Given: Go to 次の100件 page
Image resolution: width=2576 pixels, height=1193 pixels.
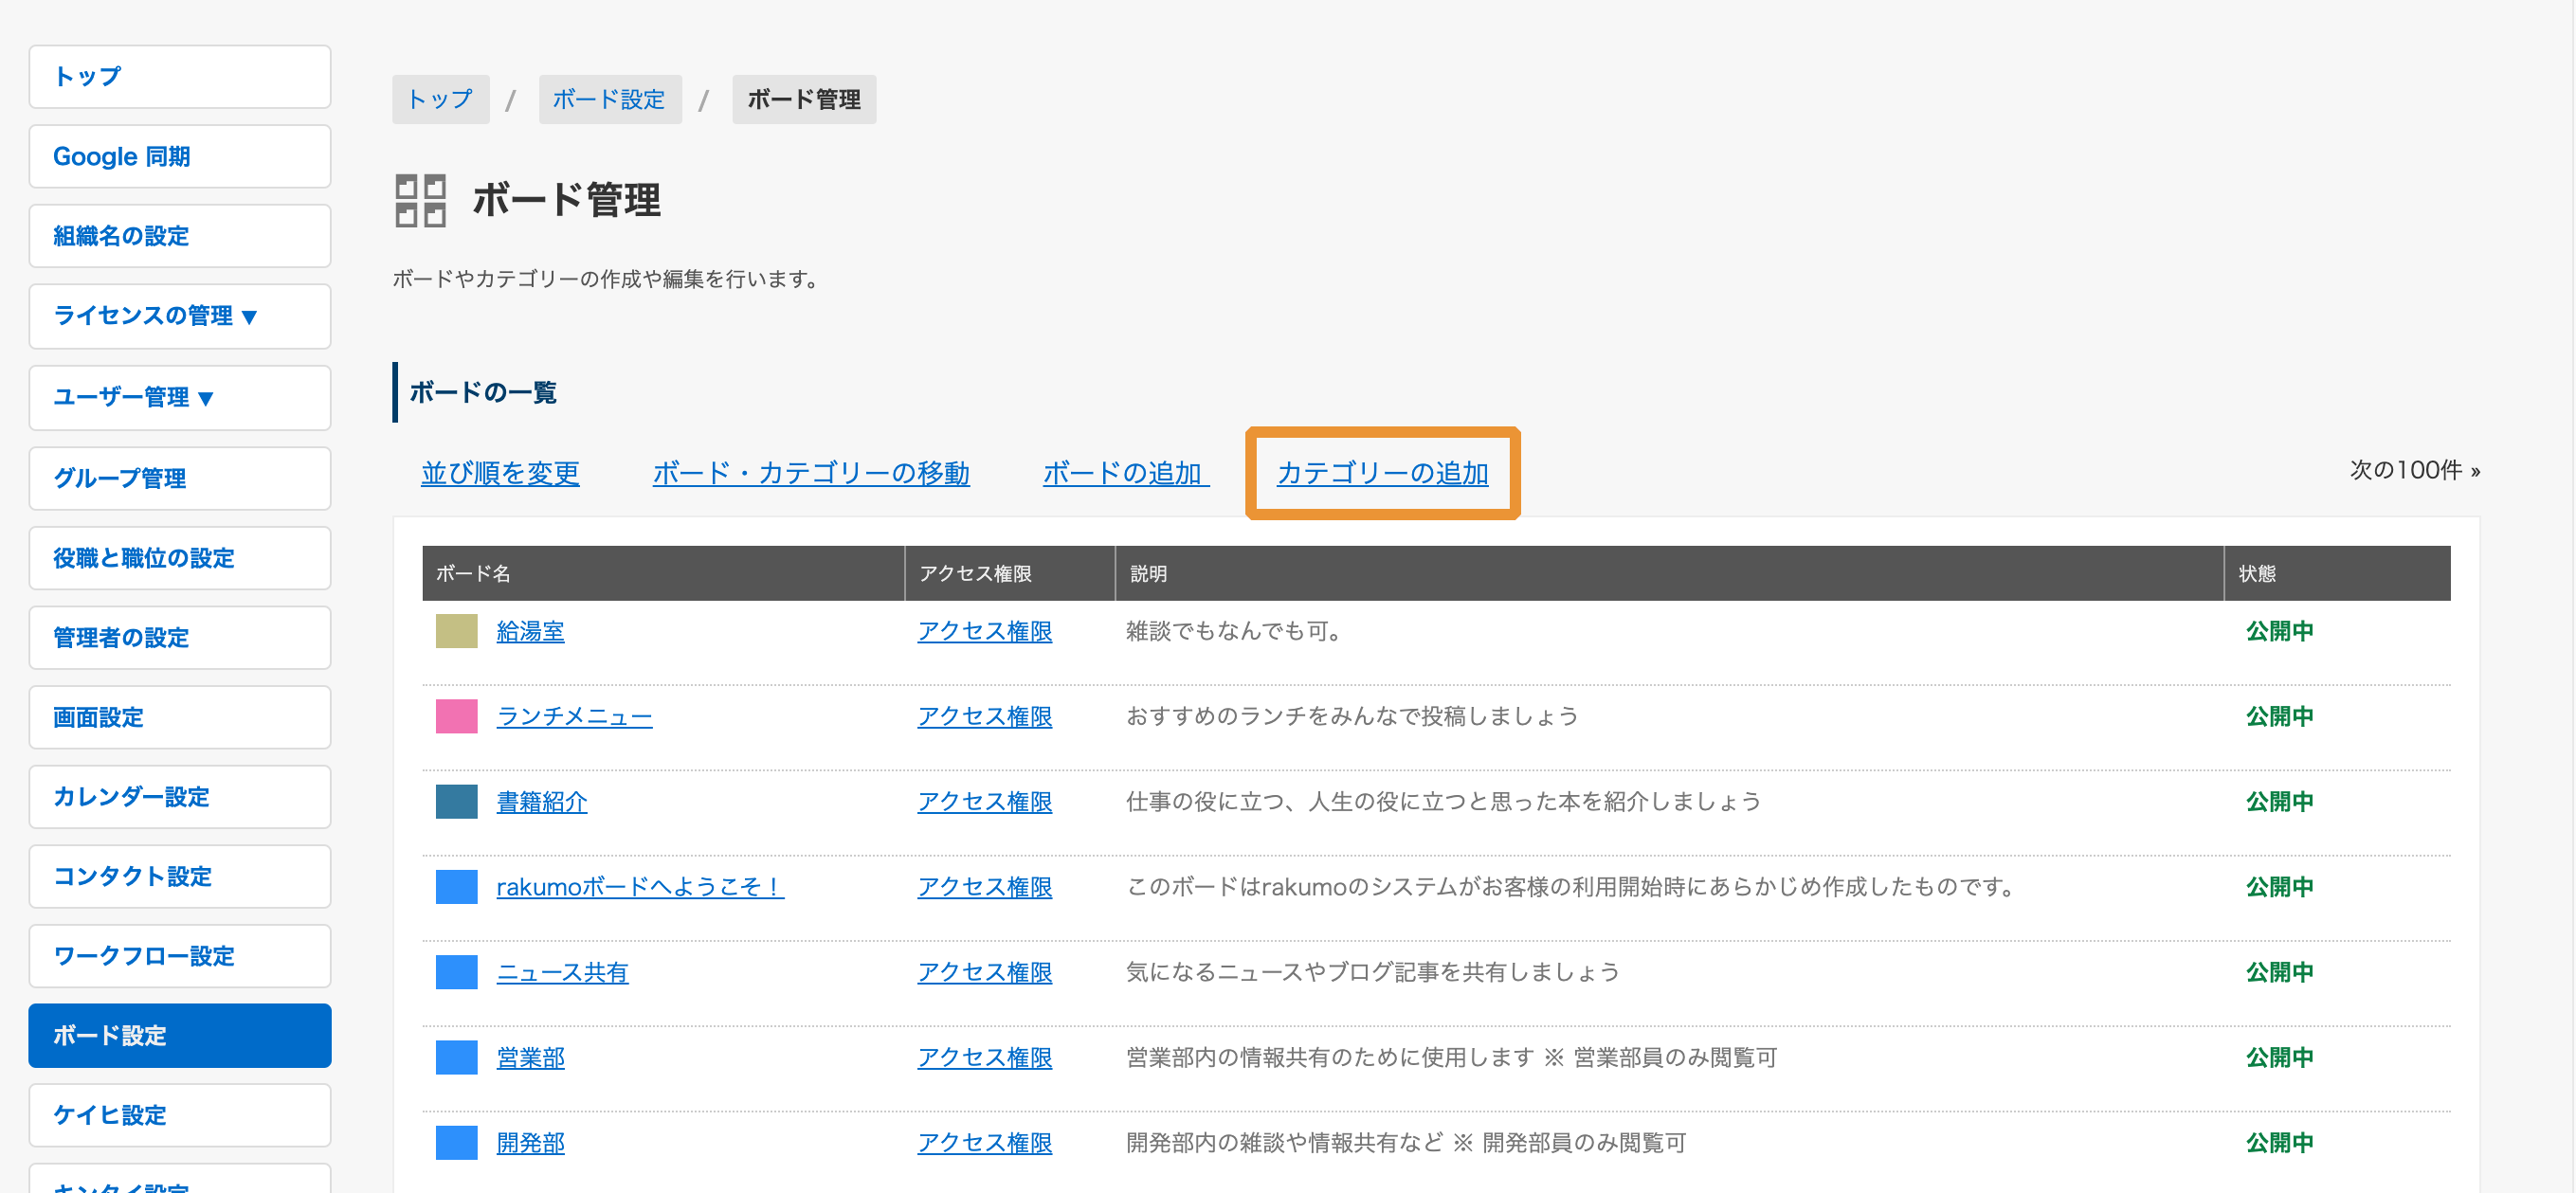Looking at the screenshot, I should click(2415, 470).
